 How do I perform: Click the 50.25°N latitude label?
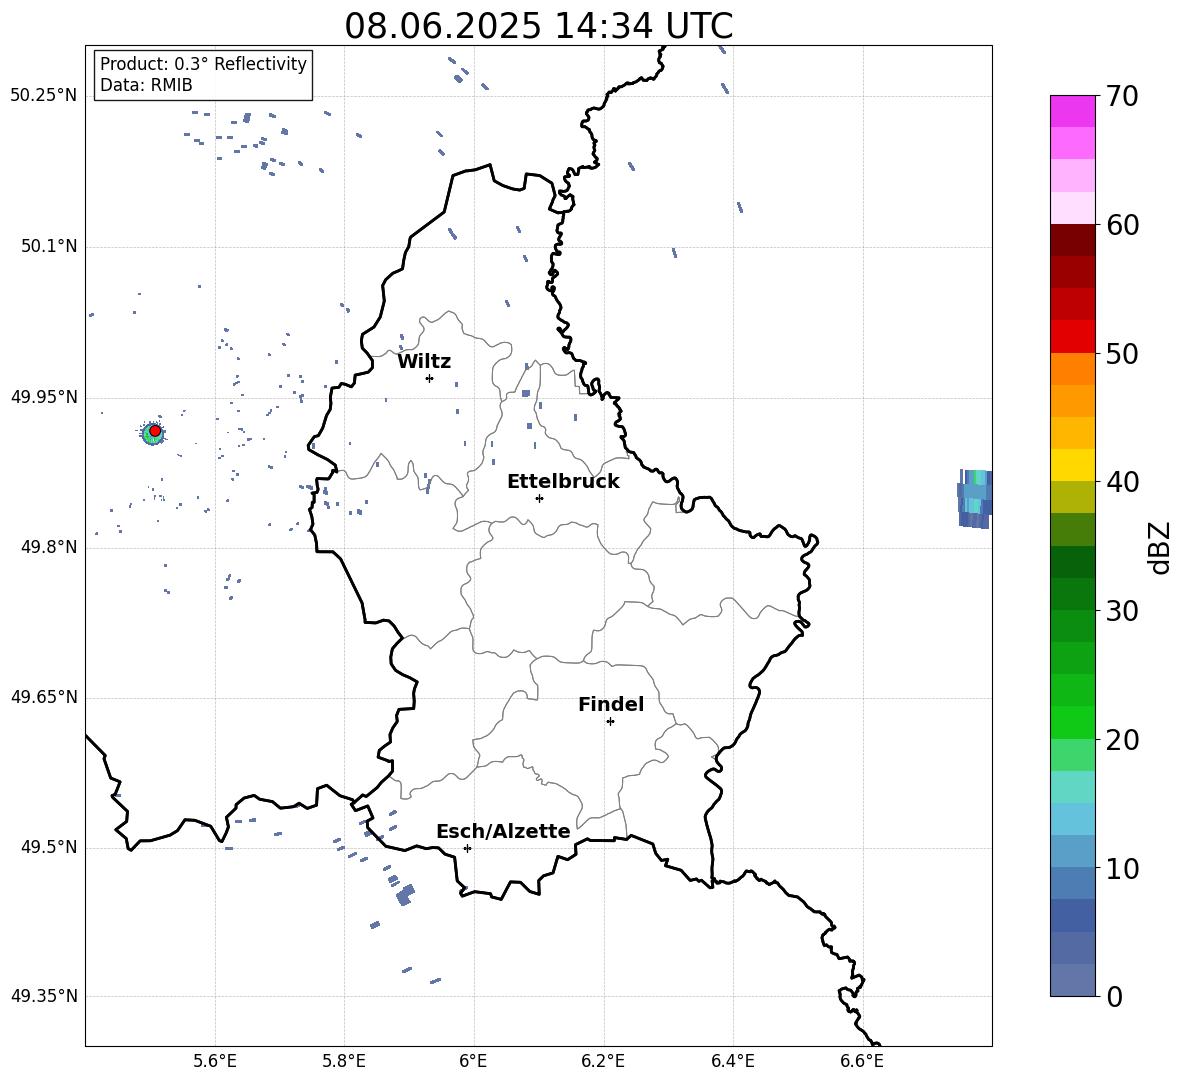tap(44, 96)
